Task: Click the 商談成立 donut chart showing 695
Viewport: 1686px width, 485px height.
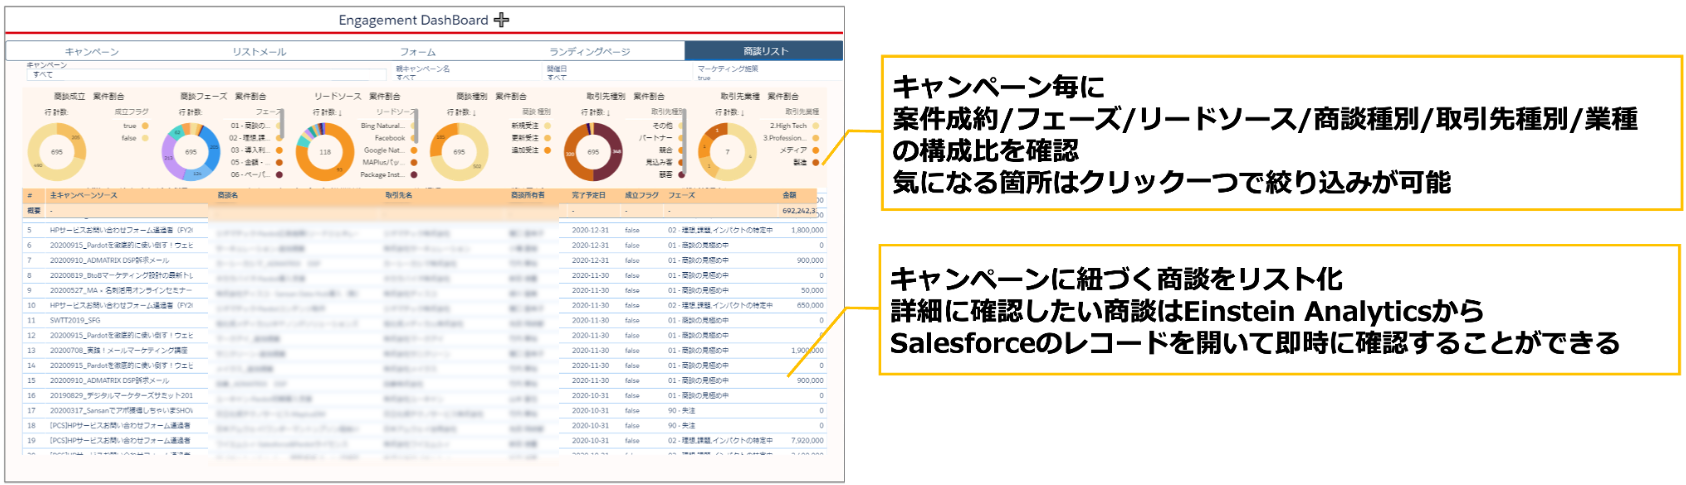Action: click(57, 152)
